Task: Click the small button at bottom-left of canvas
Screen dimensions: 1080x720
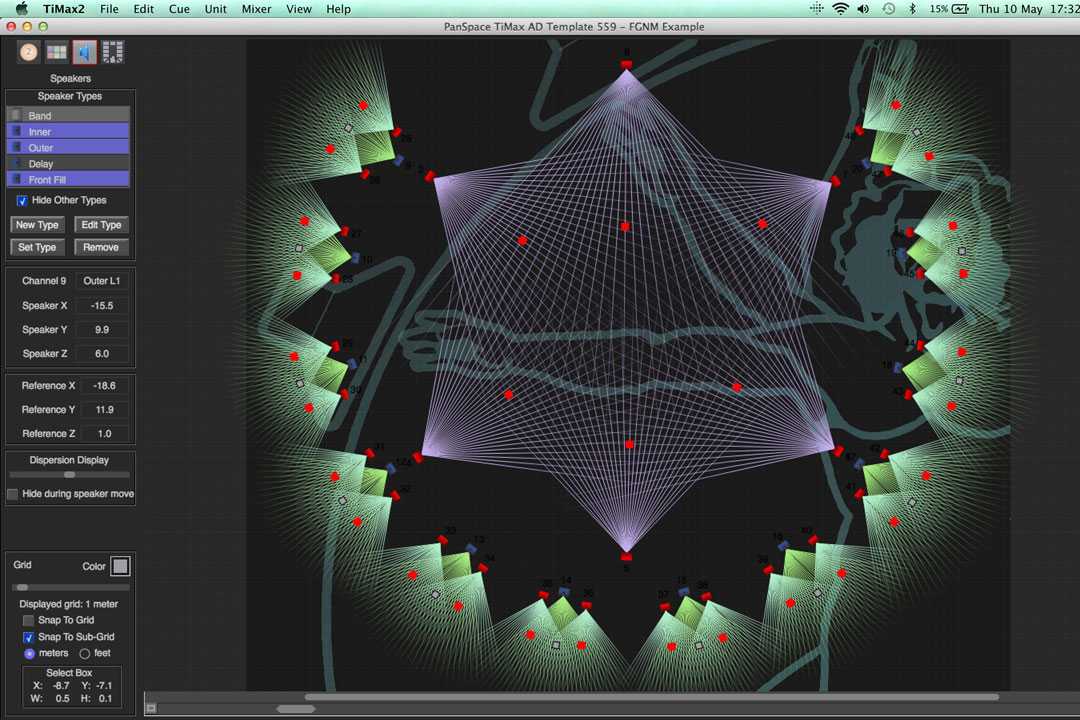Action: pyautogui.click(x=151, y=708)
